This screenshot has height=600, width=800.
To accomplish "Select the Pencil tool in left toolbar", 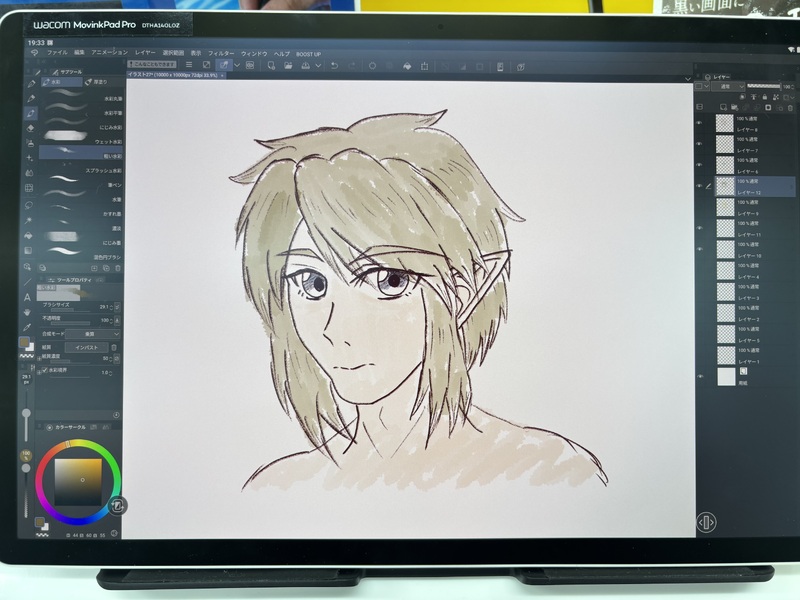I will coord(31,98).
